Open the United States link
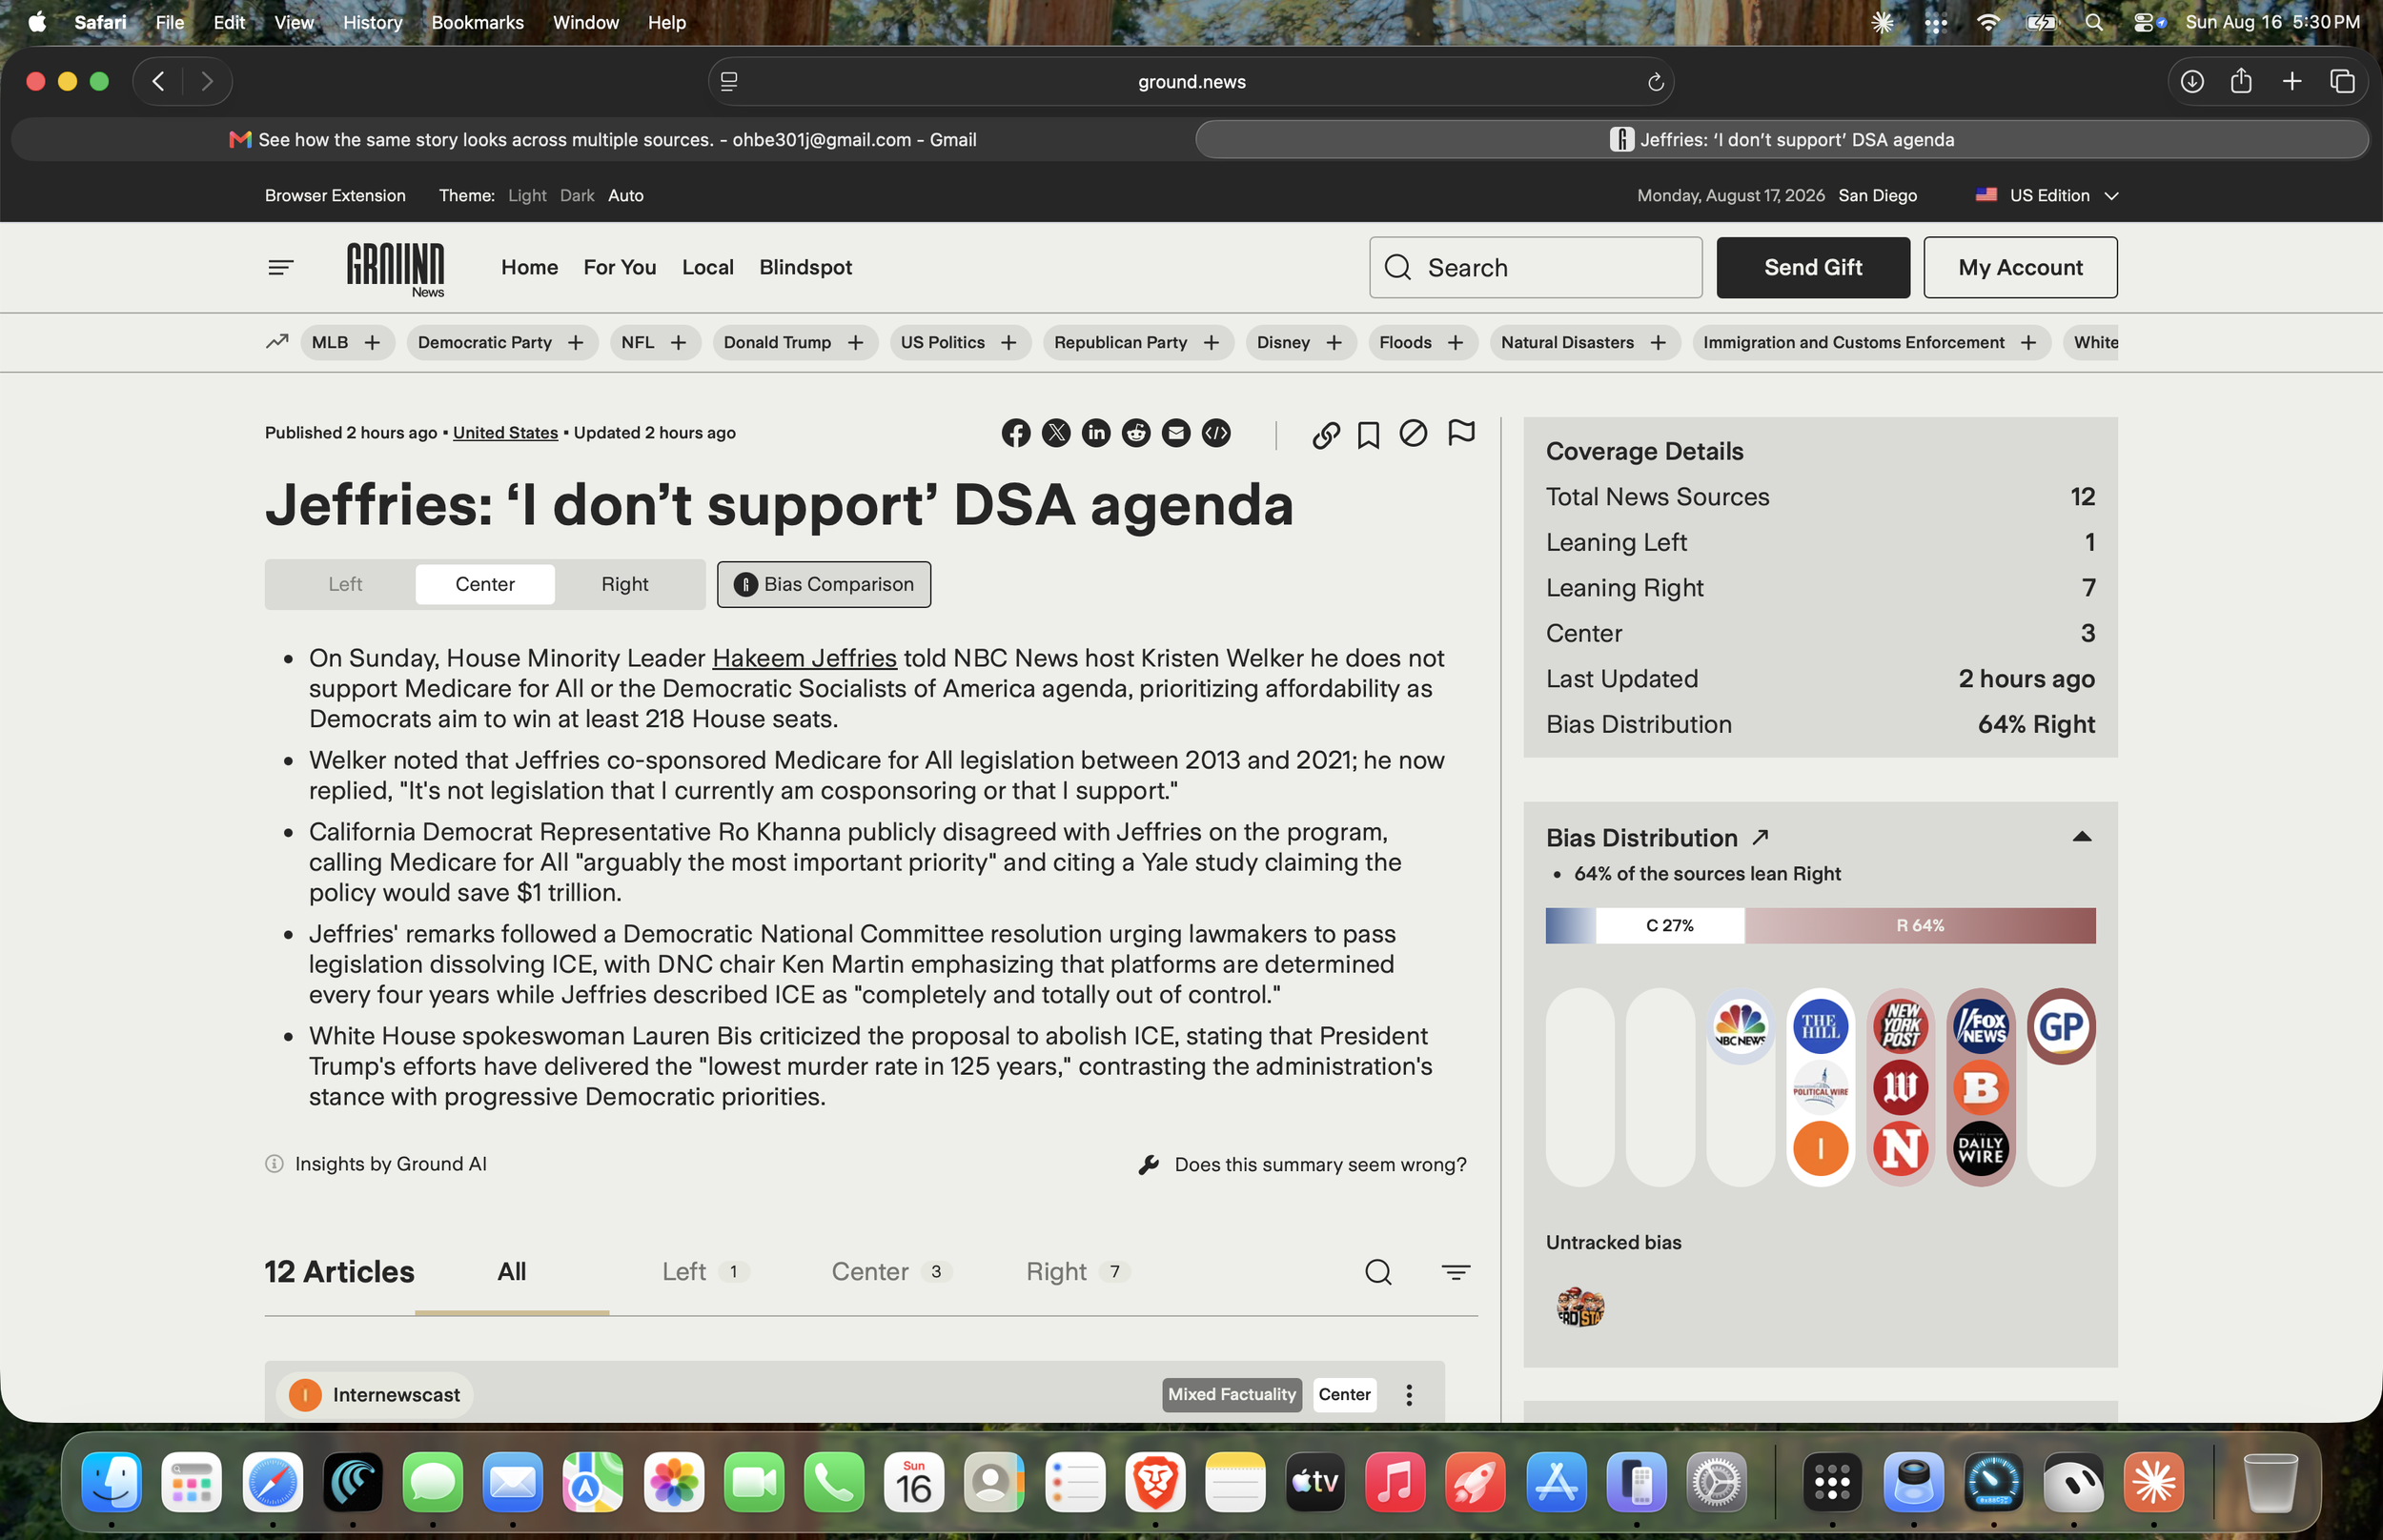The image size is (2383, 1540). point(505,433)
